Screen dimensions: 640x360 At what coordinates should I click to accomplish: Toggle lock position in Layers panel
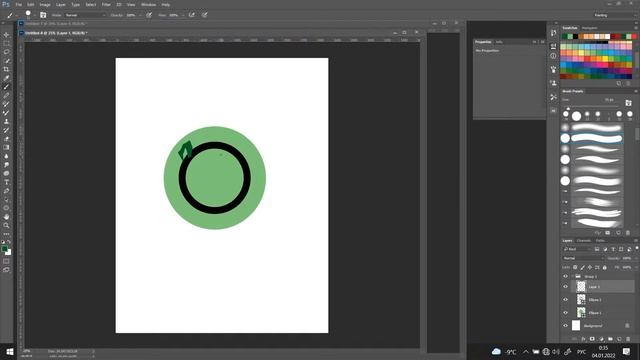[590, 267]
